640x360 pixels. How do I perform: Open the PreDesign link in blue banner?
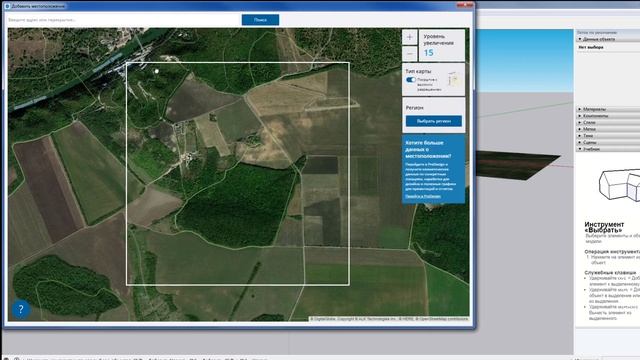423,196
